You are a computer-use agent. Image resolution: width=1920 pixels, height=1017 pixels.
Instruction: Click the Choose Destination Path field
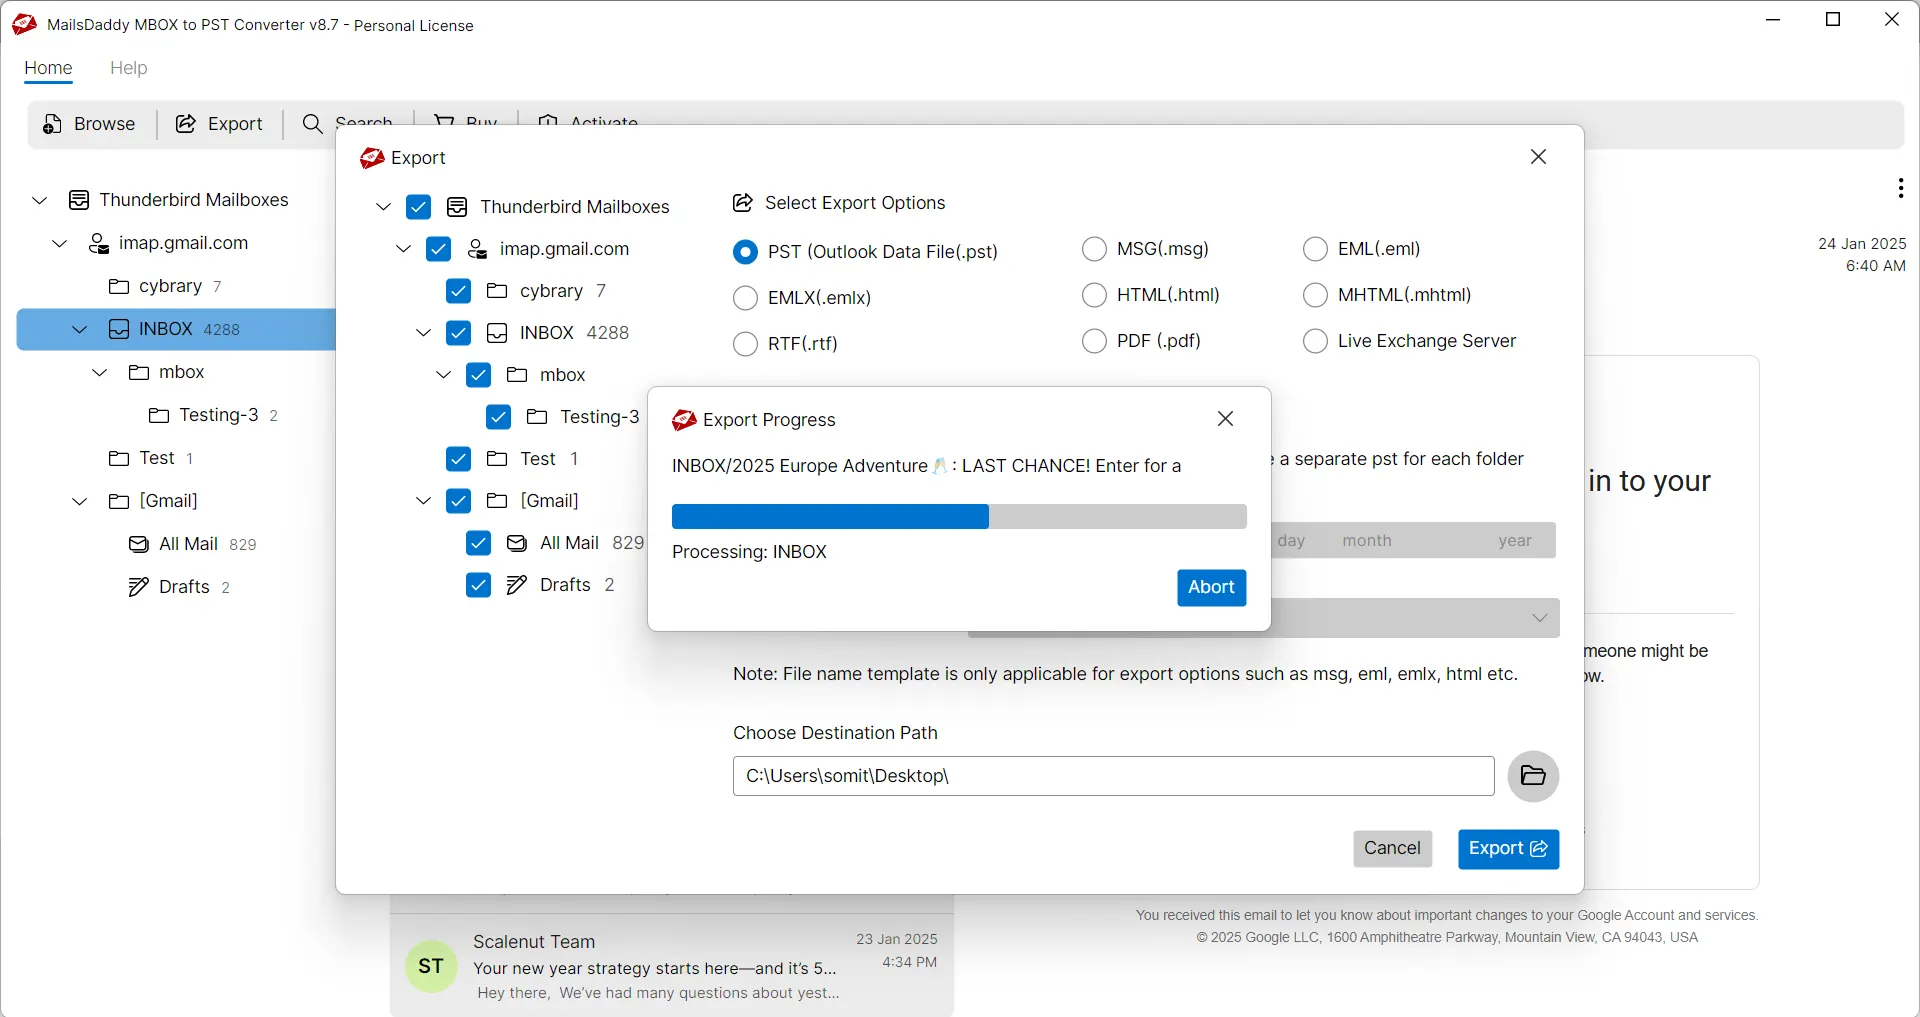[x=1113, y=776]
